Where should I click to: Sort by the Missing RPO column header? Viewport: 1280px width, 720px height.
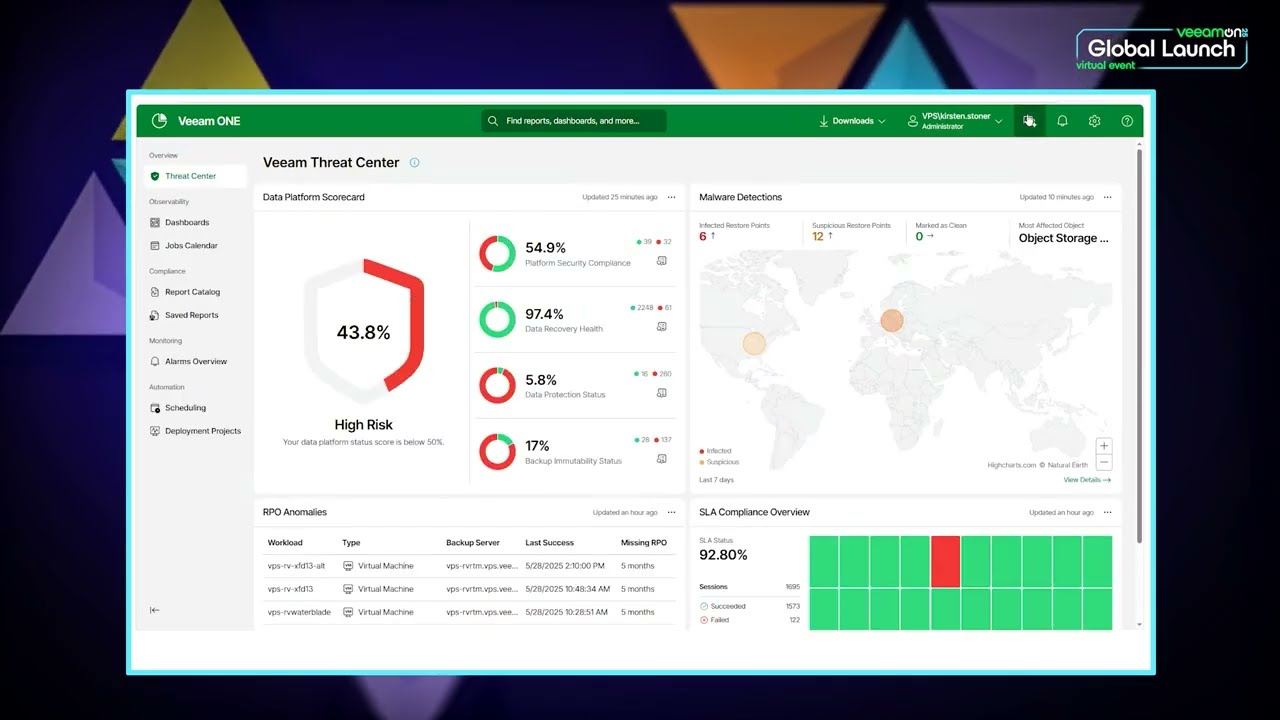[644, 543]
